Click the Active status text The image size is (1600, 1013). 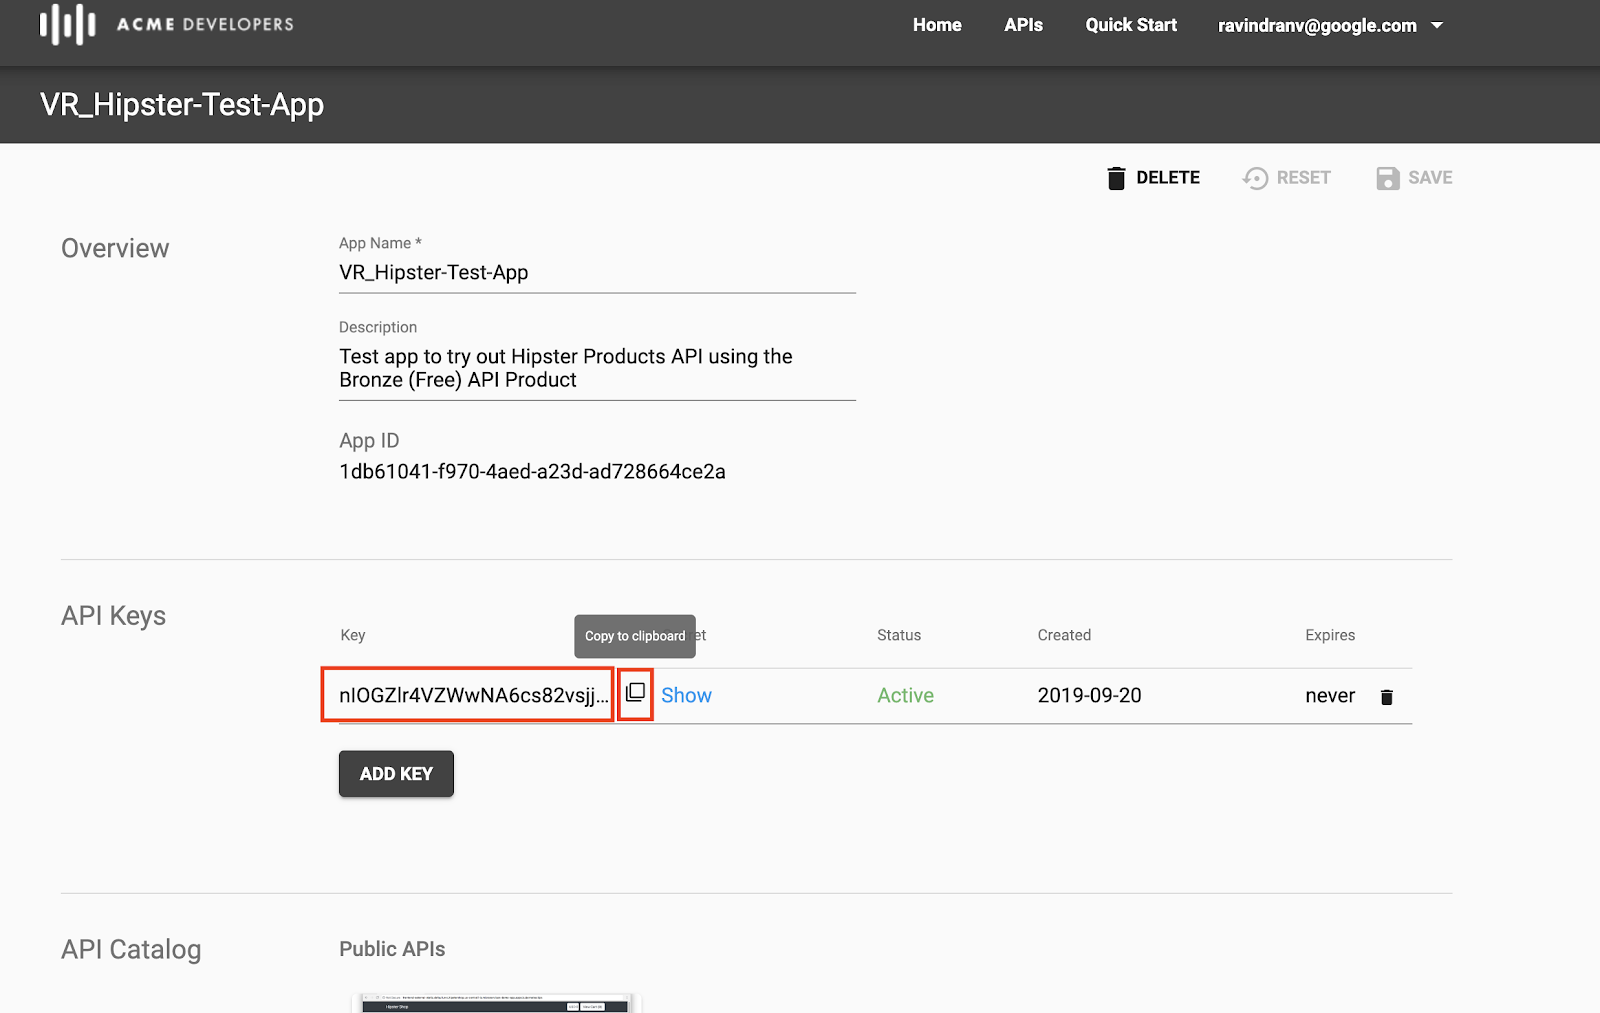905,696
